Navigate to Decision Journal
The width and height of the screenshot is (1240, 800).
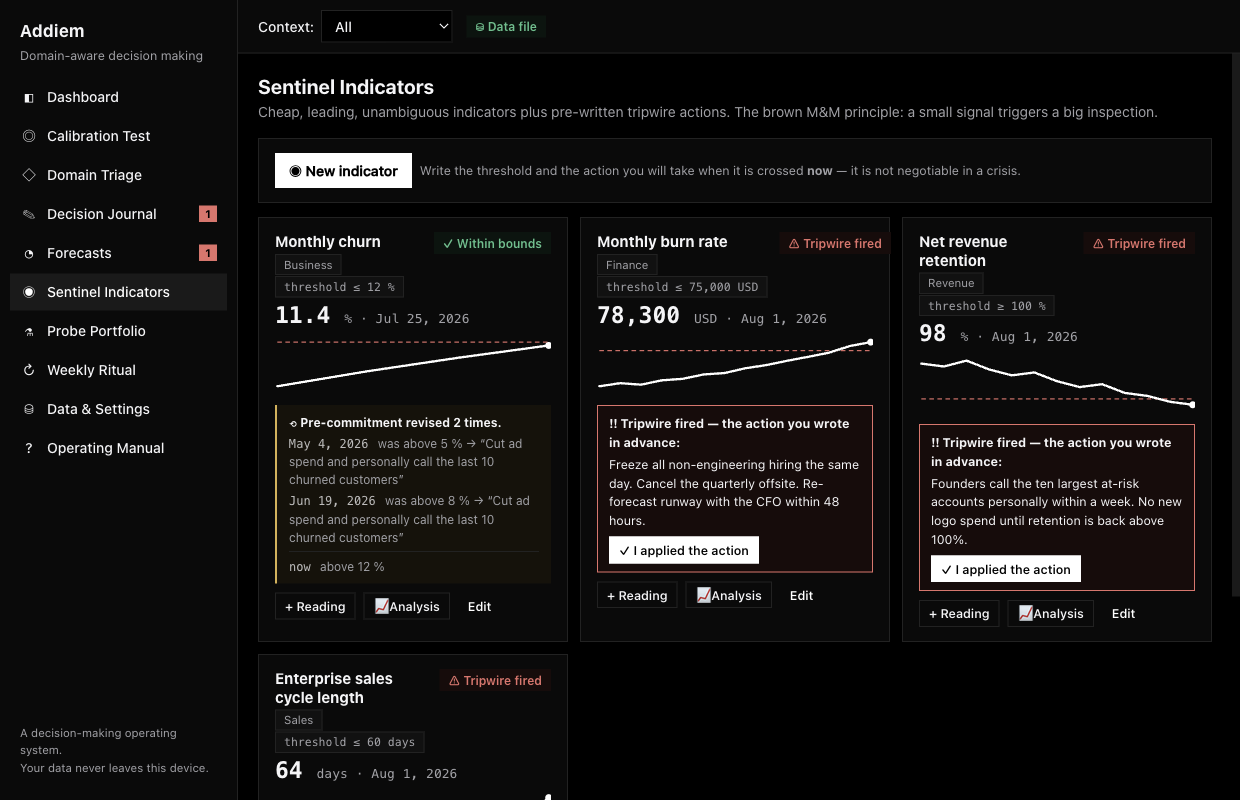pyautogui.click(x=118, y=214)
